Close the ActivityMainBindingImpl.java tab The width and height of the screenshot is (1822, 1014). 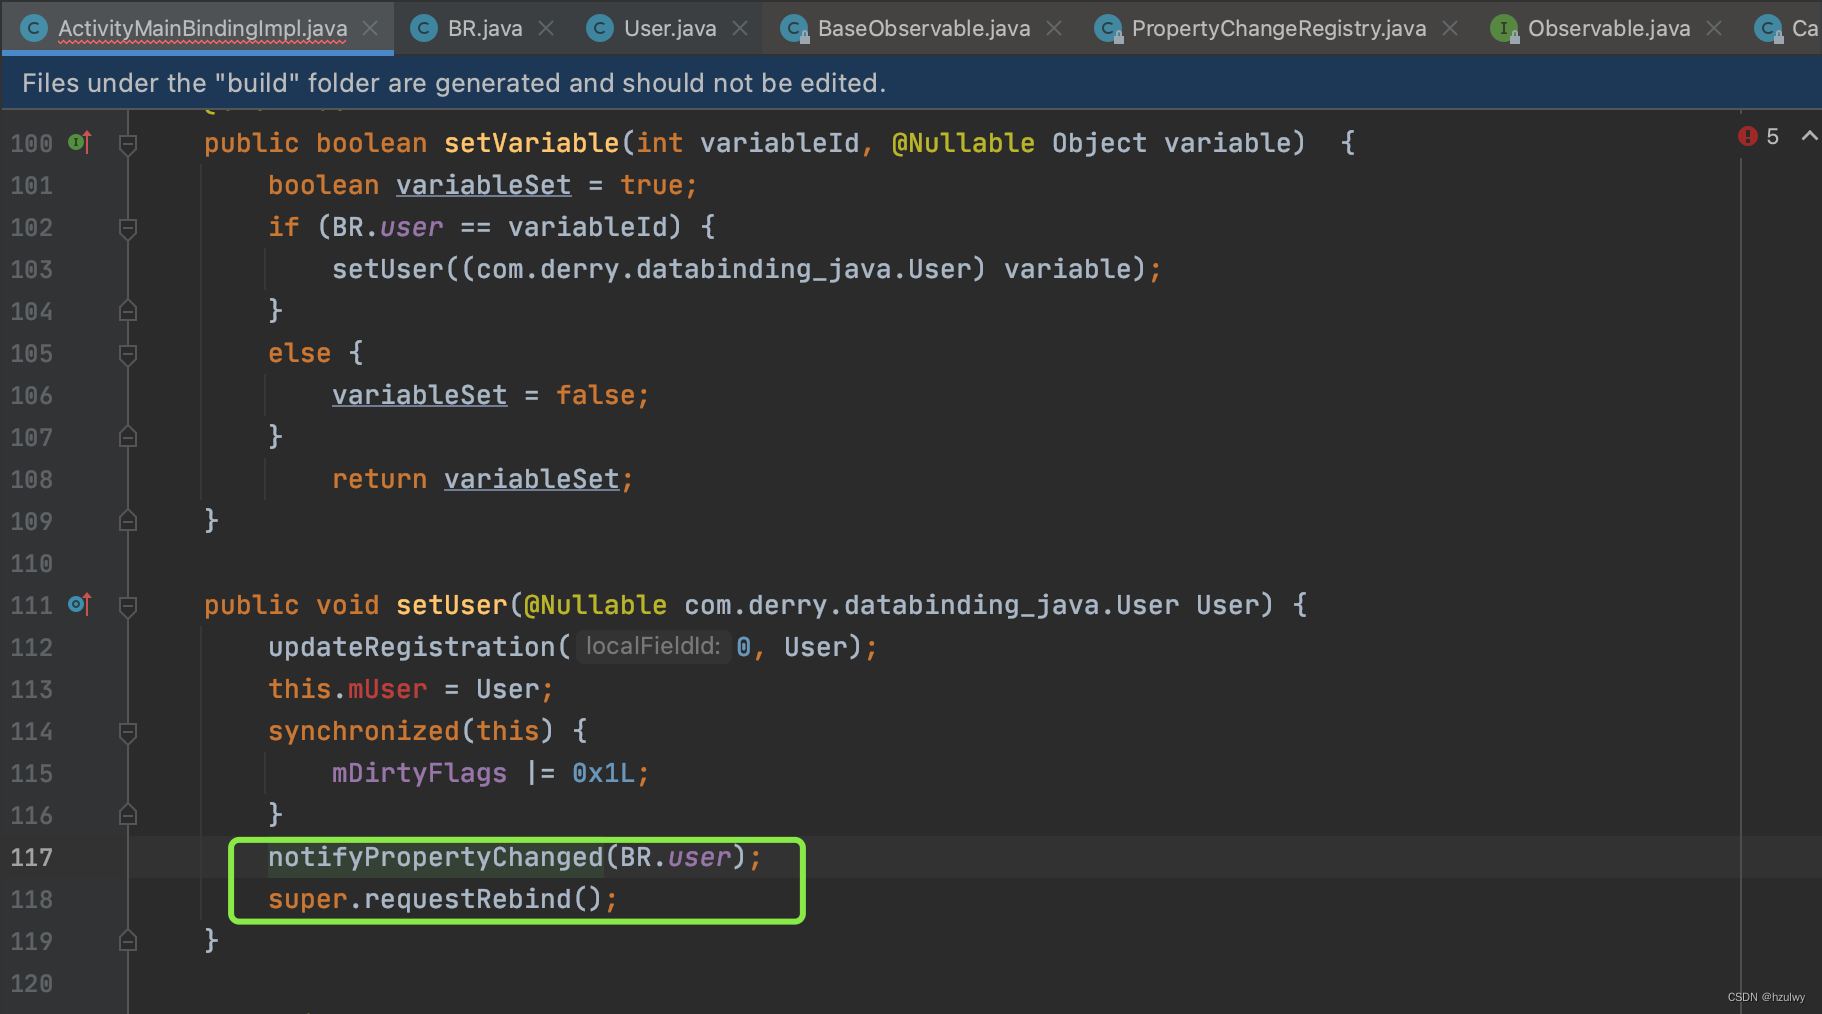coord(370,28)
